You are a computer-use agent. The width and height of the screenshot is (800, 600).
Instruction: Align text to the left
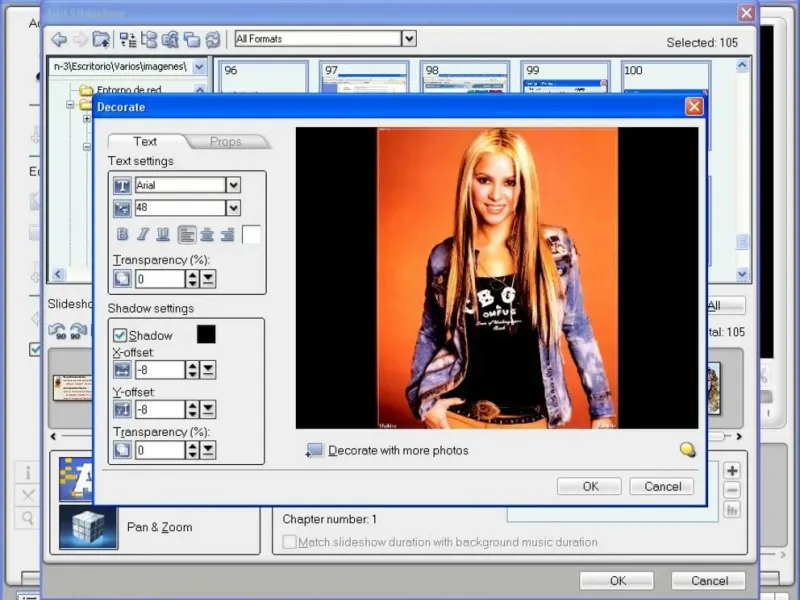tap(187, 235)
